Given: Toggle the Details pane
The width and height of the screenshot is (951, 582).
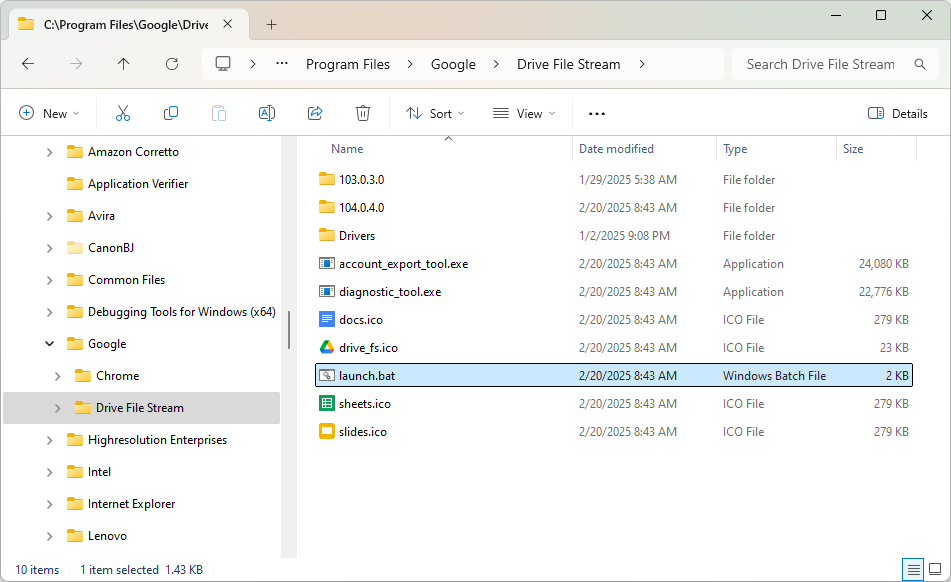Looking at the screenshot, I should coord(898,113).
